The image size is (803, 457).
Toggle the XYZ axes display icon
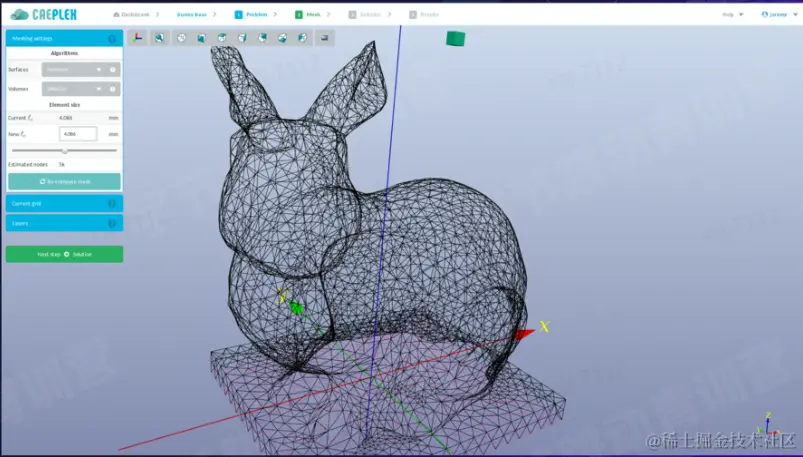click(137, 38)
